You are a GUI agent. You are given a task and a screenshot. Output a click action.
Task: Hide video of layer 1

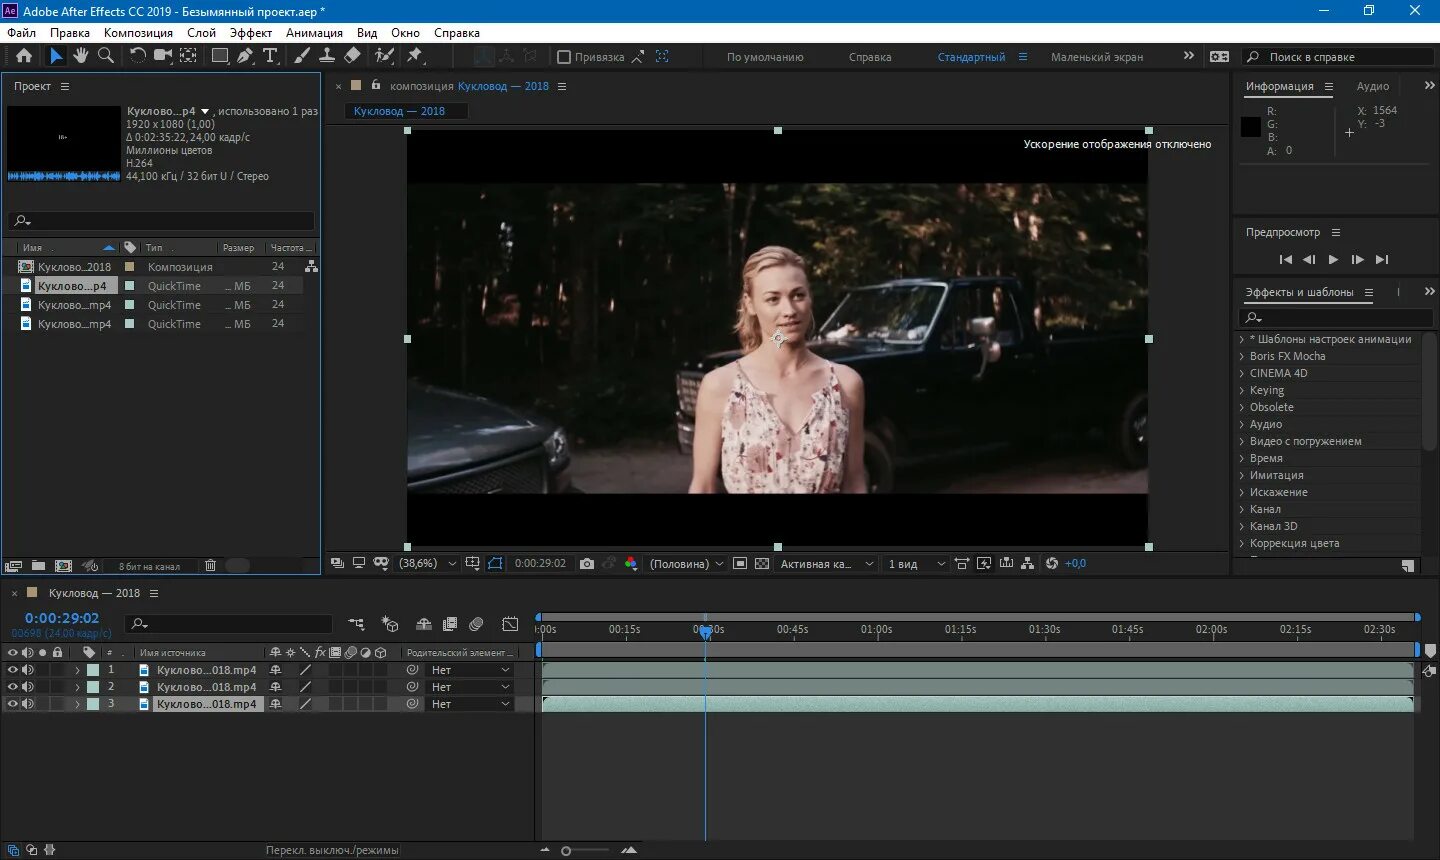13,670
